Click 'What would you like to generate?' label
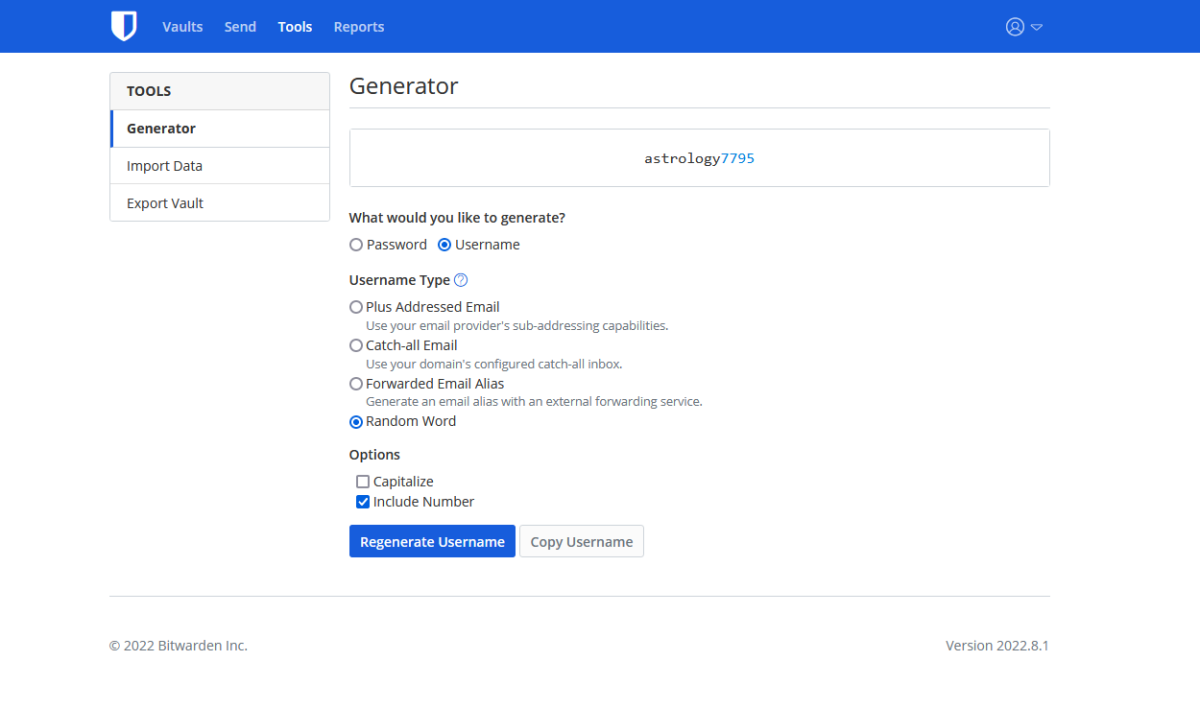Screen dimensions: 1200x708 pyautogui.click(x=457, y=217)
